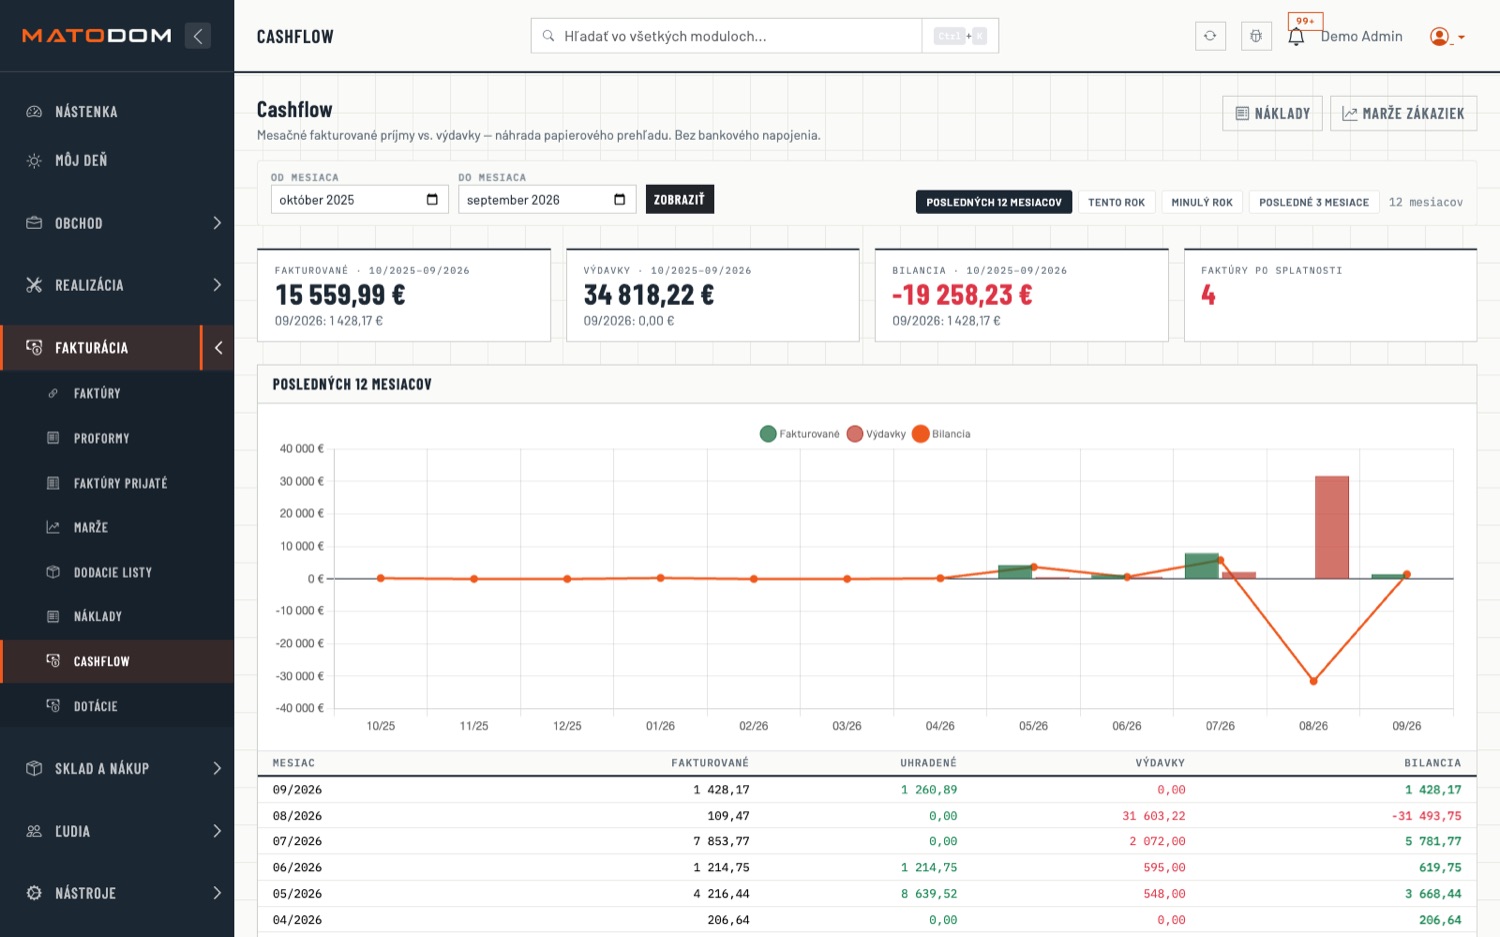Image resolution: width=1500 pixels, height=937 pixels.
Task: Click the Obchod briefcase icon
Action: coord(34,223)
